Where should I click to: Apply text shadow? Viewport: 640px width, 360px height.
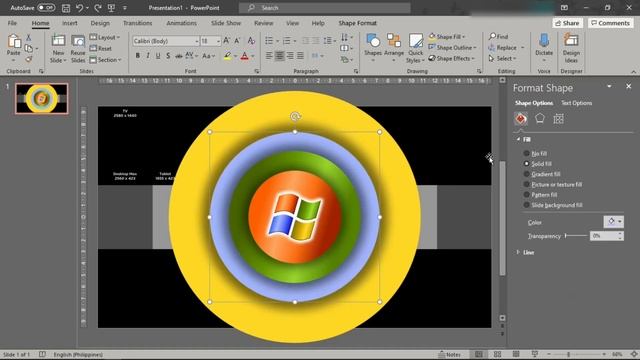168,56
